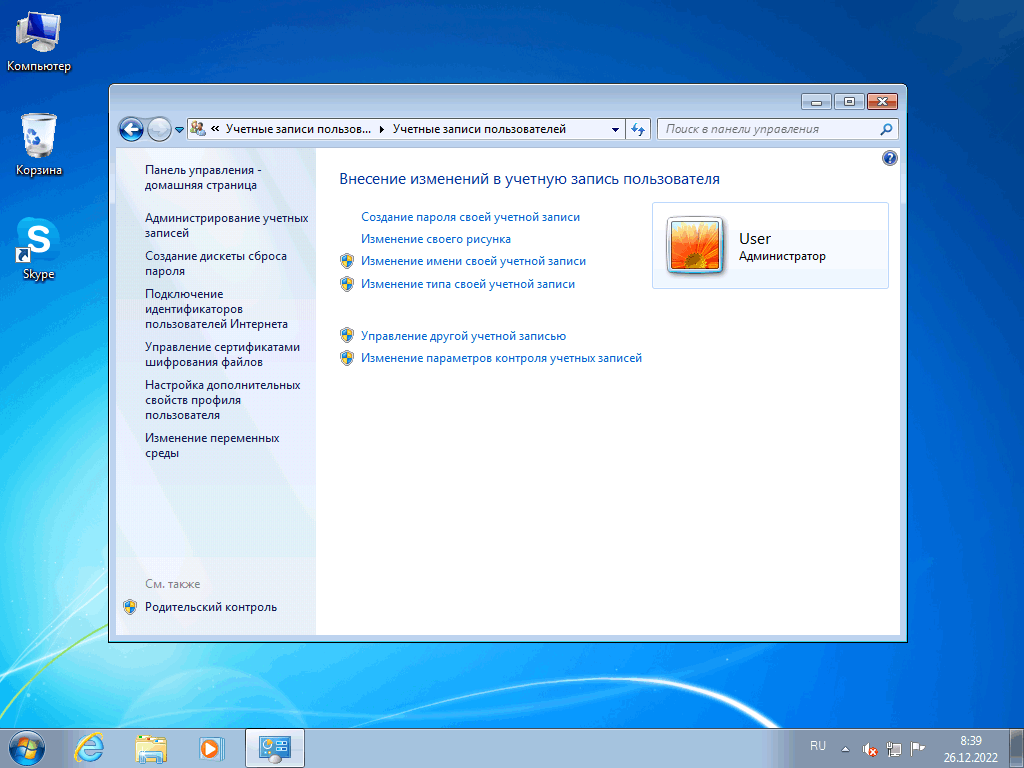The width and height of the screenshot is (1024, 768).
Task: Click the network tray icon
Action: tap(893, 749)
